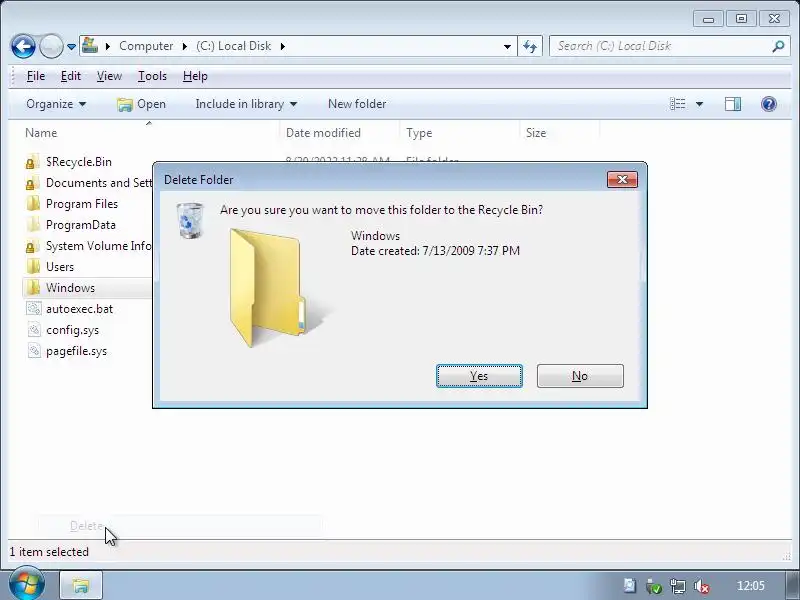Open the Edit menu
Screen dimensions: 800x600
point(70,76)
